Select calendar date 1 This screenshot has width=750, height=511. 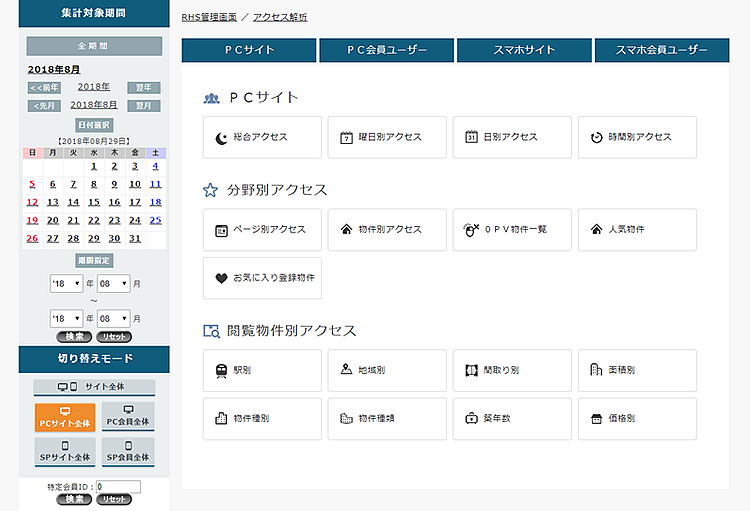pos(94,167)
